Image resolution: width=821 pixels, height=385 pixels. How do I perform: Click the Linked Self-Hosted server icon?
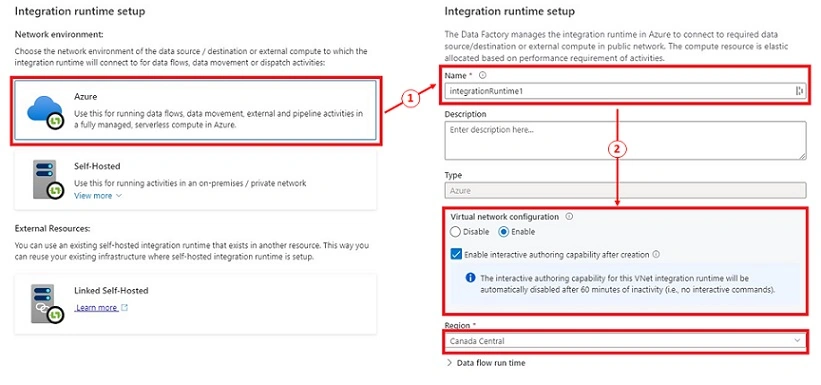pyautogui.click(x=47, y=303)
